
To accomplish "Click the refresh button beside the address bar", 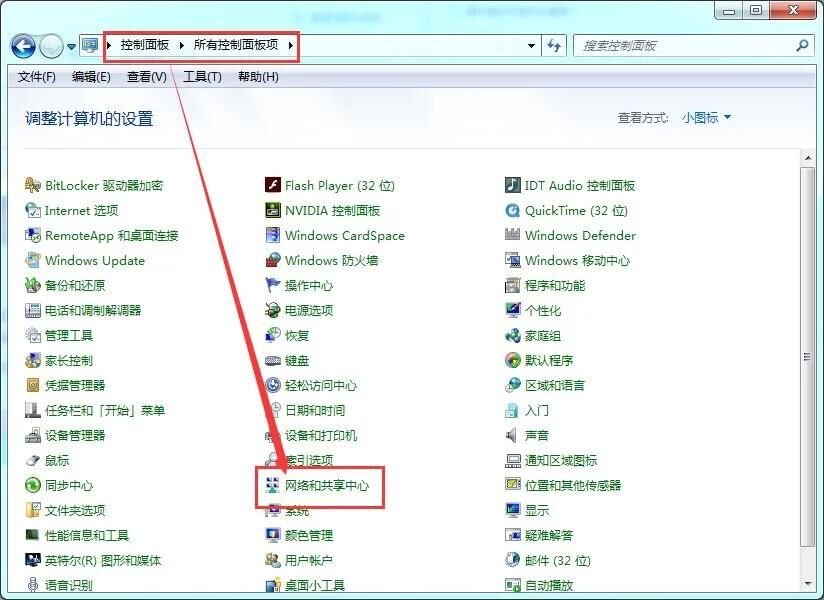I will pos(554,46).
